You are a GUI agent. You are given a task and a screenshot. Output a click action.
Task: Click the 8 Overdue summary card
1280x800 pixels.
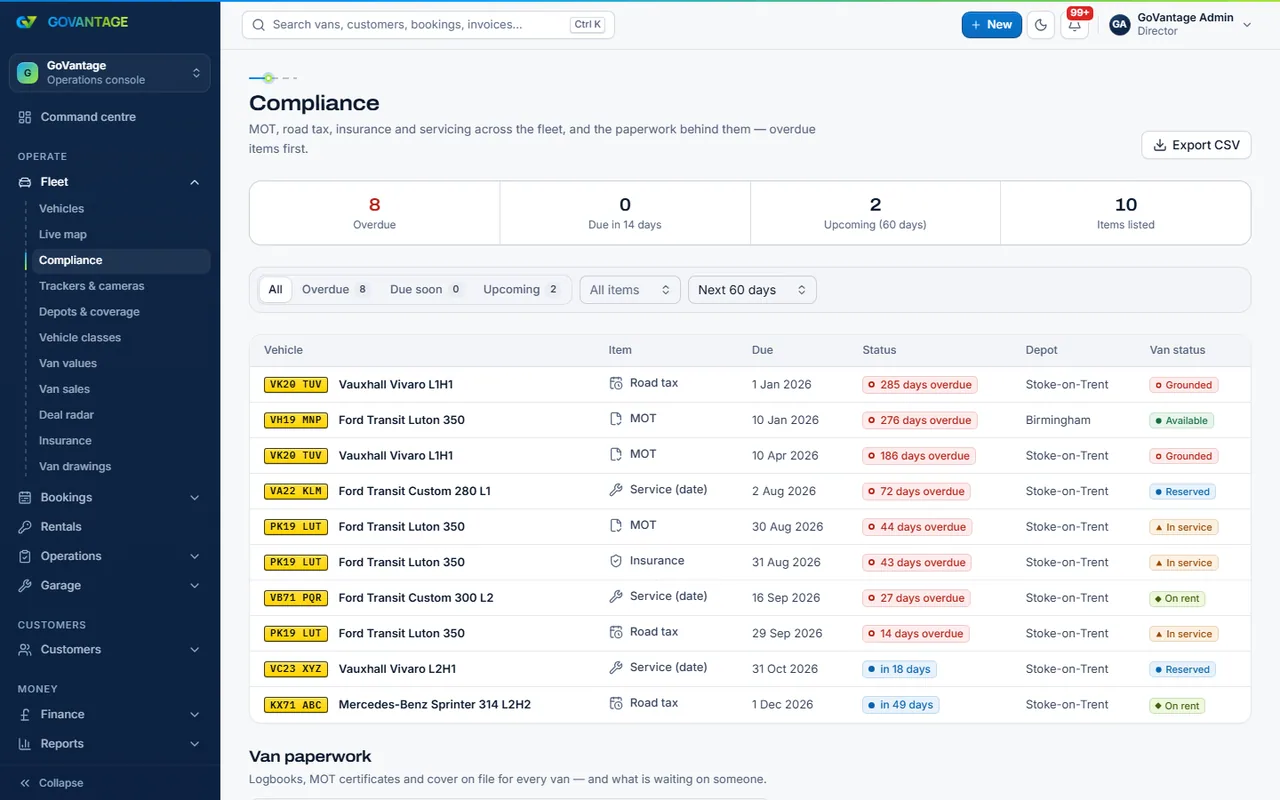(375, 213)
